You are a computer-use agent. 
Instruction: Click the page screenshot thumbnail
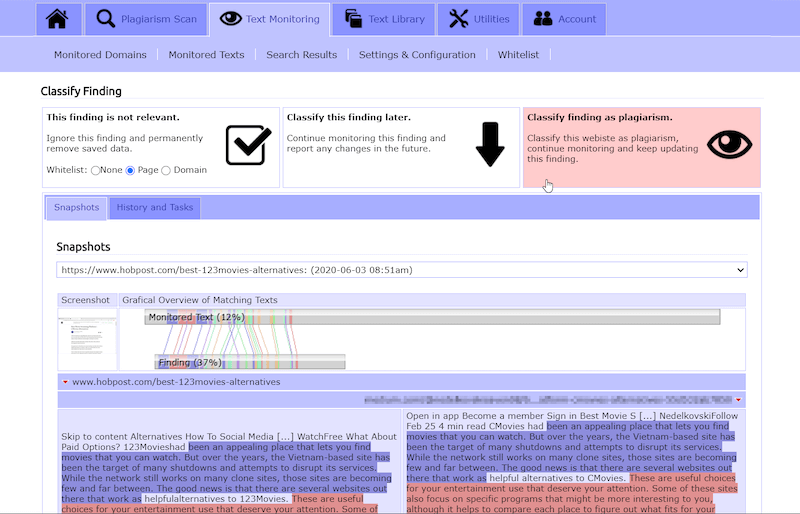[x=87, y=337]
